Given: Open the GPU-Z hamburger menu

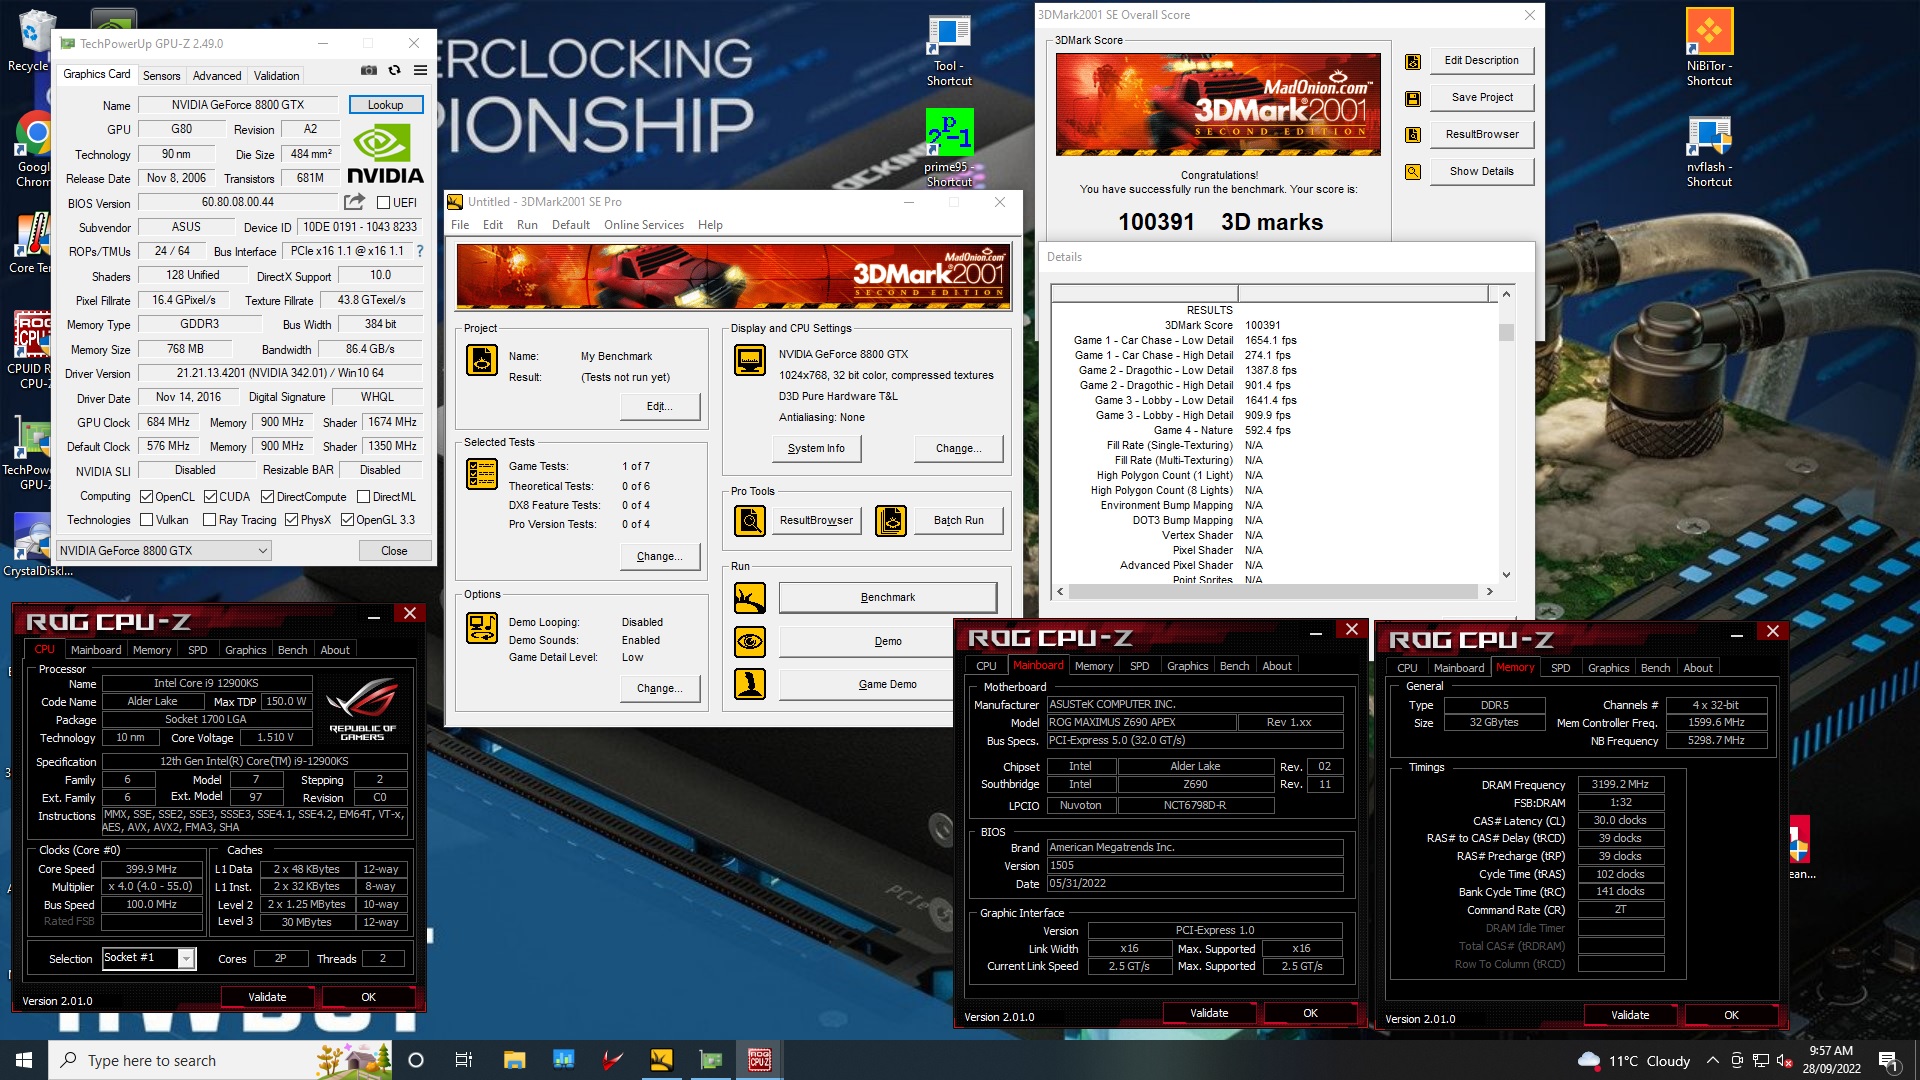Looking at the screenshot, I should (420, 70).
